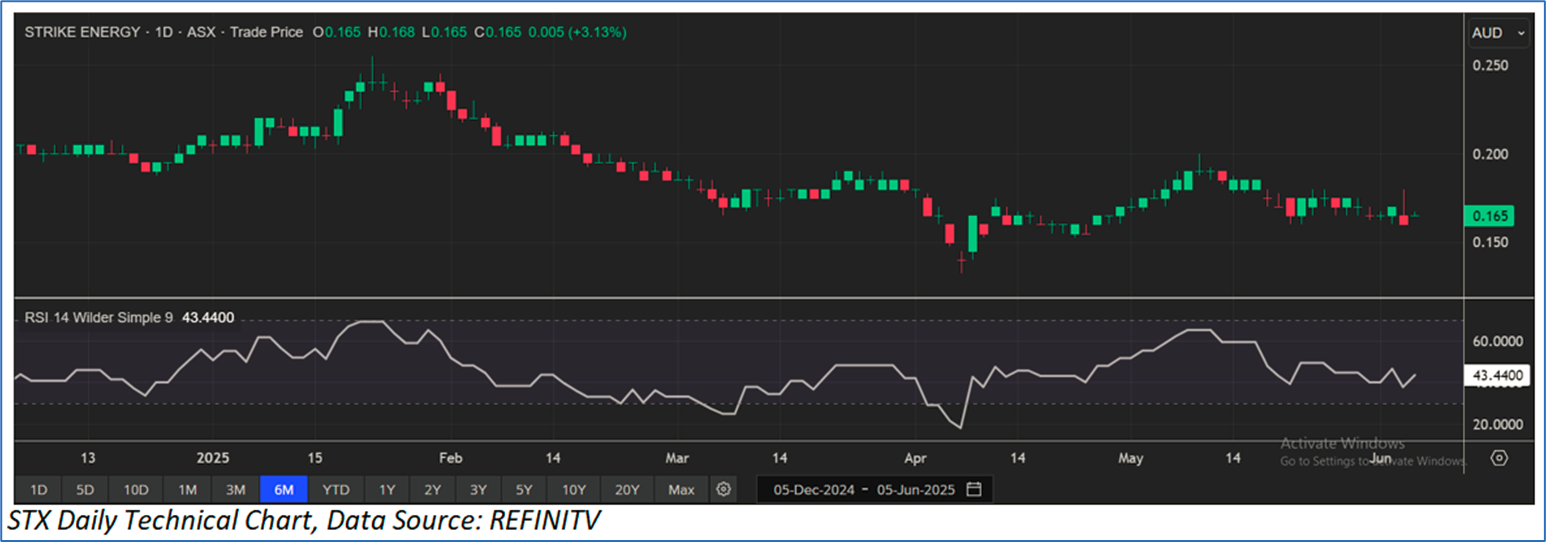Screen dimensions: 1546x542
Task: Click the 05-Dec-2024 – 05-Jun-2025 date field
Action: click(874, 490)
